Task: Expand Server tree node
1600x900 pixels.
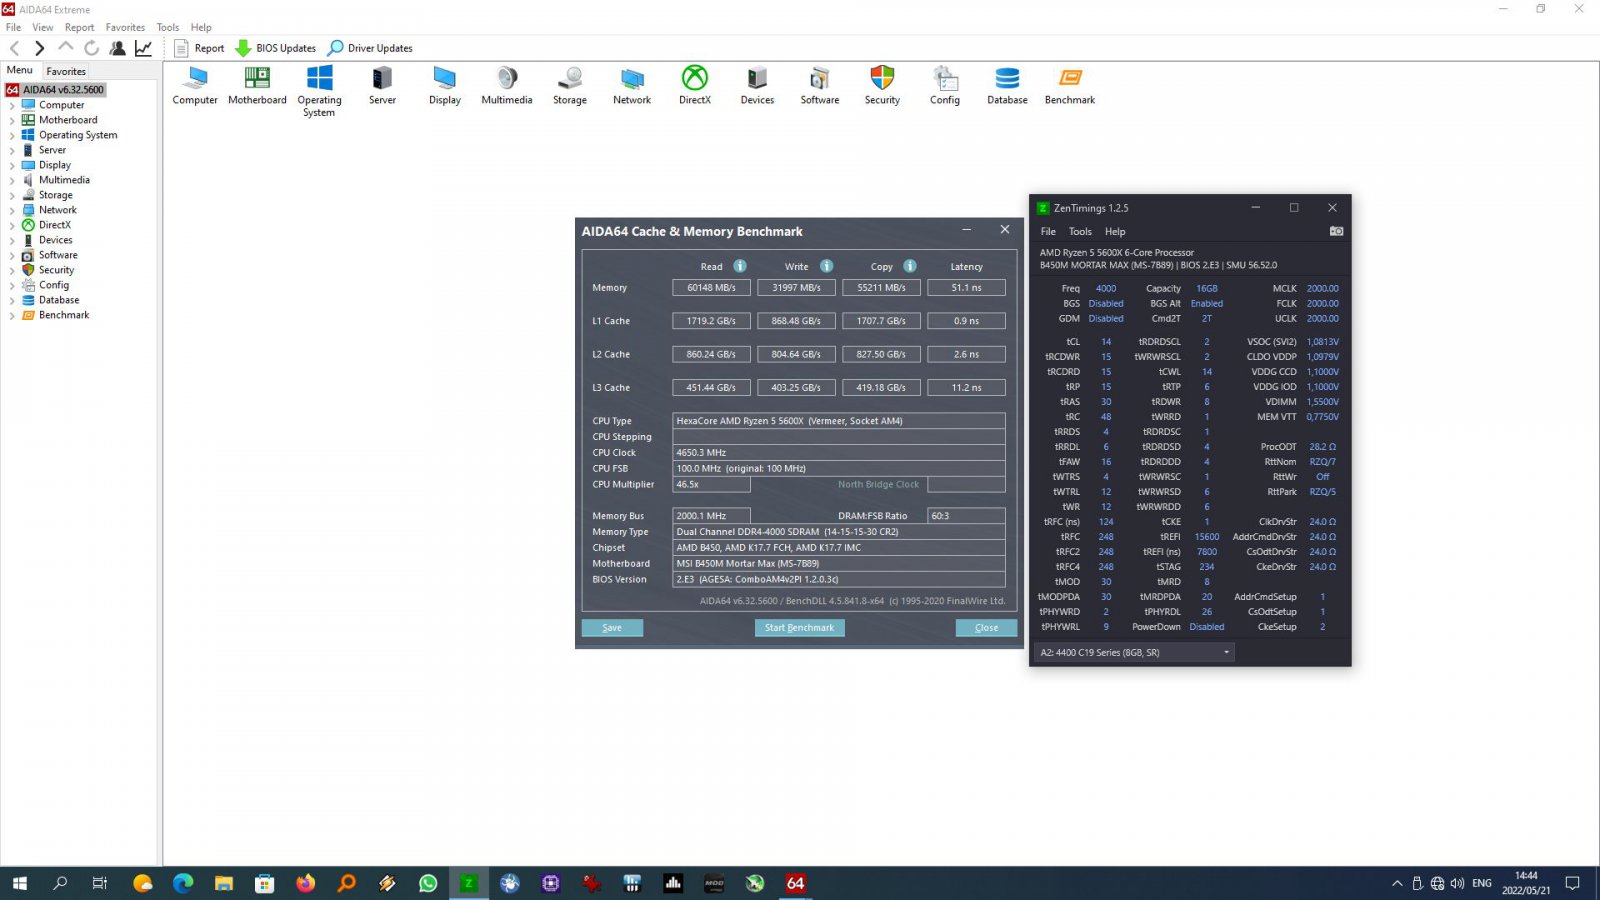Action: click(x=12, y=150)
